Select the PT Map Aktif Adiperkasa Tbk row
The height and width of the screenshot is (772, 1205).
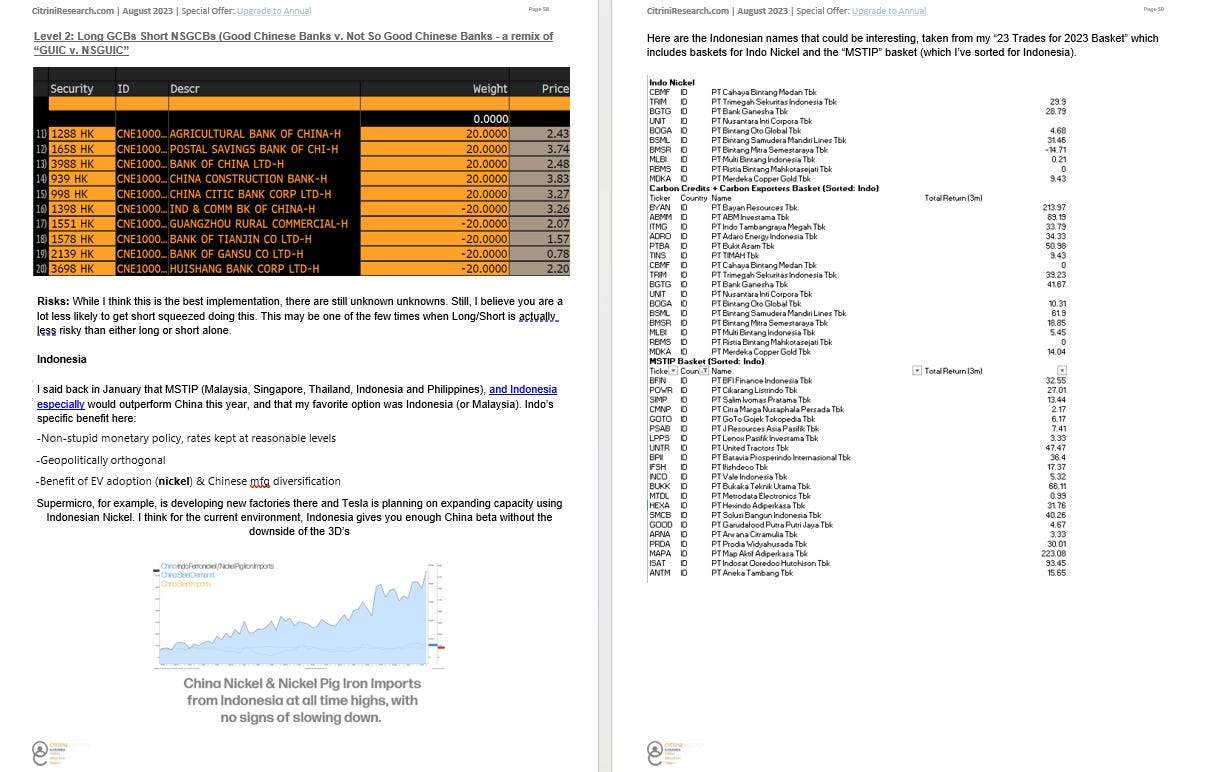coord(858,554)
